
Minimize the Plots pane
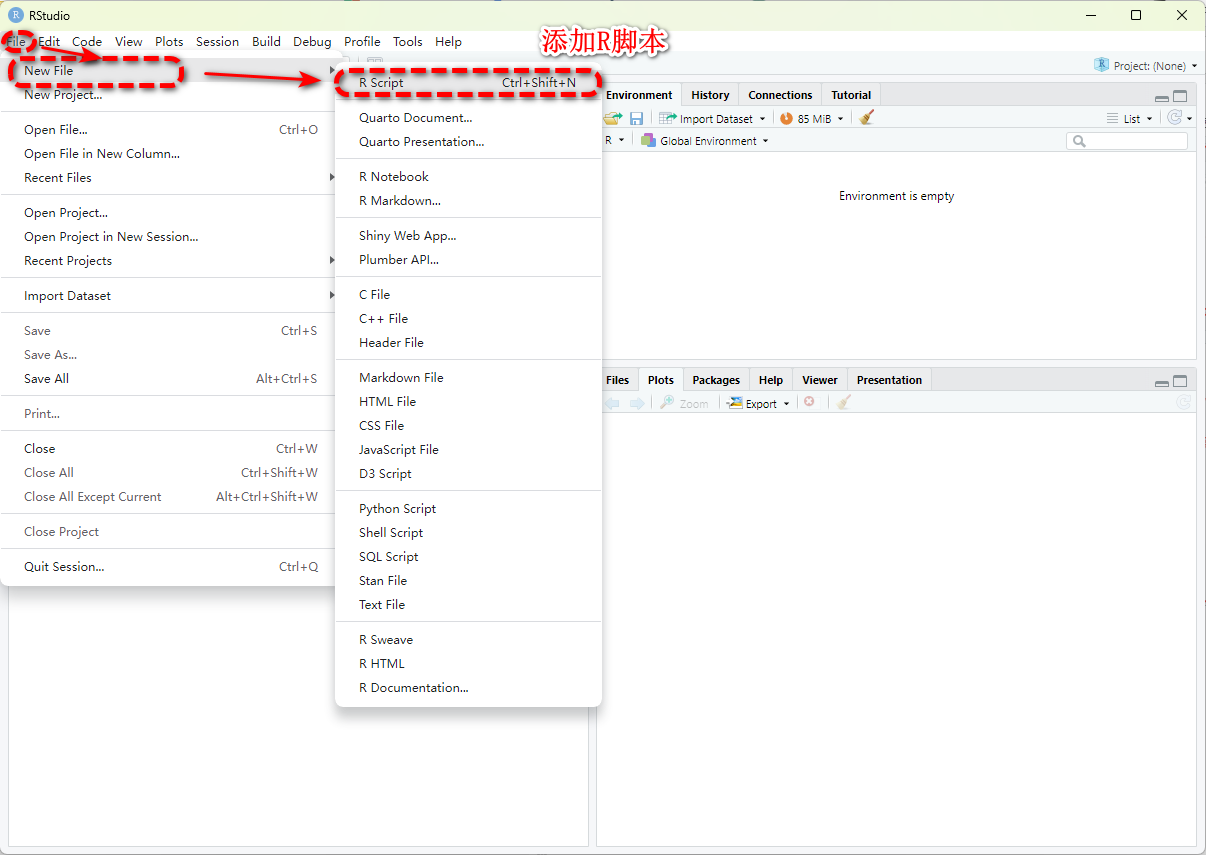[x=1161, y=383]
